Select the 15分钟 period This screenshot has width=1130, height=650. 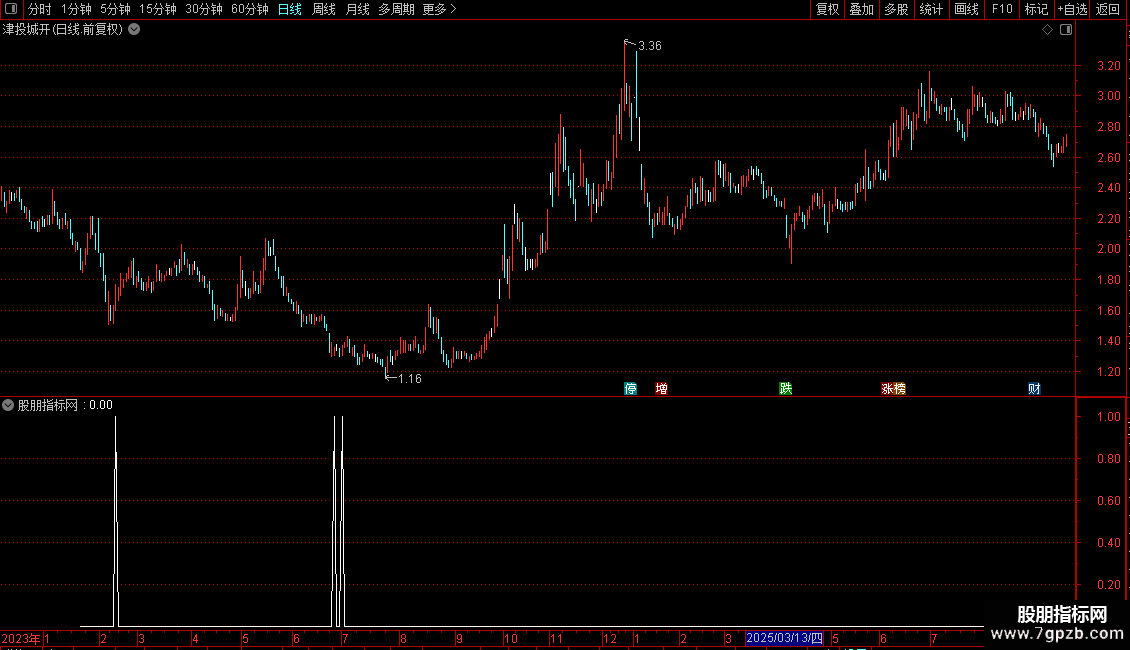[157, 9]
